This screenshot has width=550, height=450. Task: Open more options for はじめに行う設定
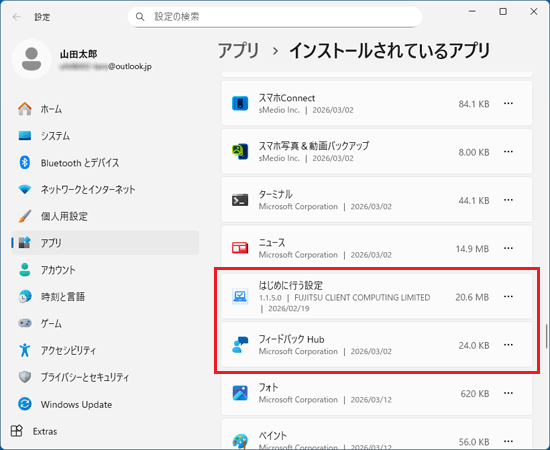tap(508, 297)
